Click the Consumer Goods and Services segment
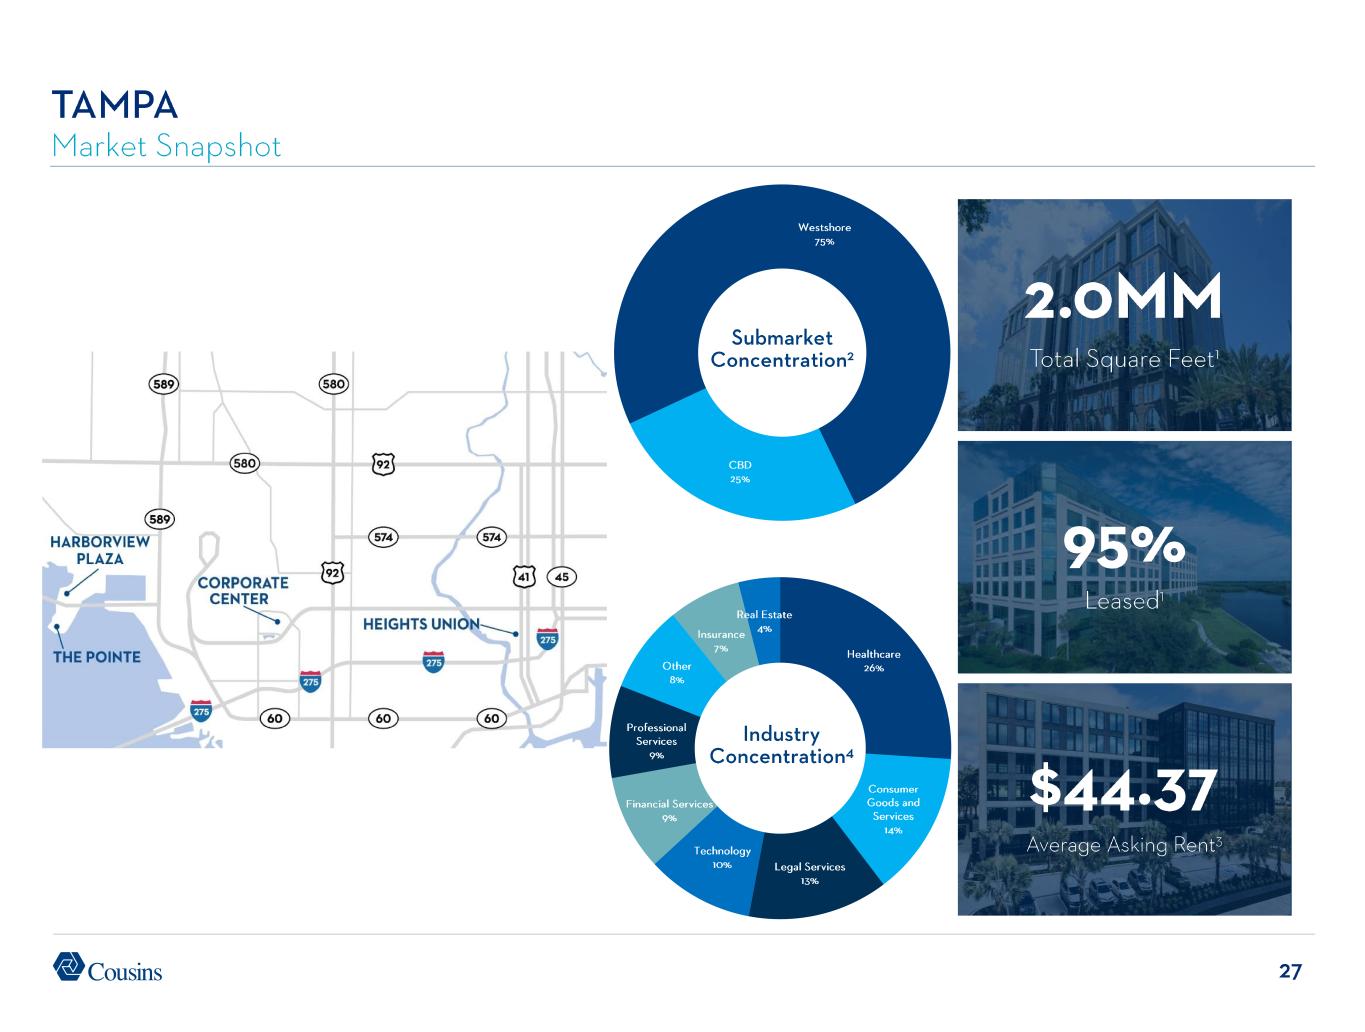This screenshot has height=1032, width=1365. click(893, 809)
